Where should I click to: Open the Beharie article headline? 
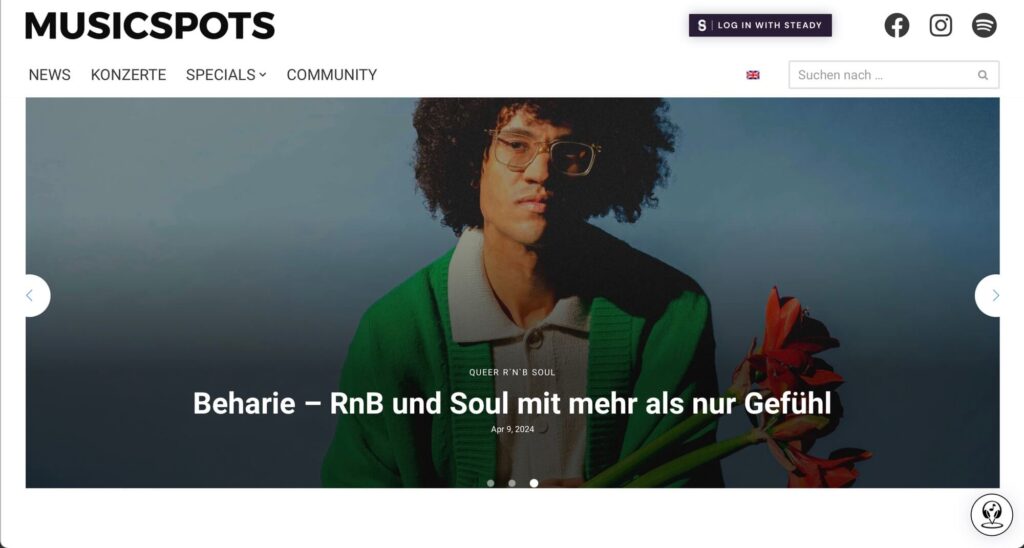pos(512,403)
